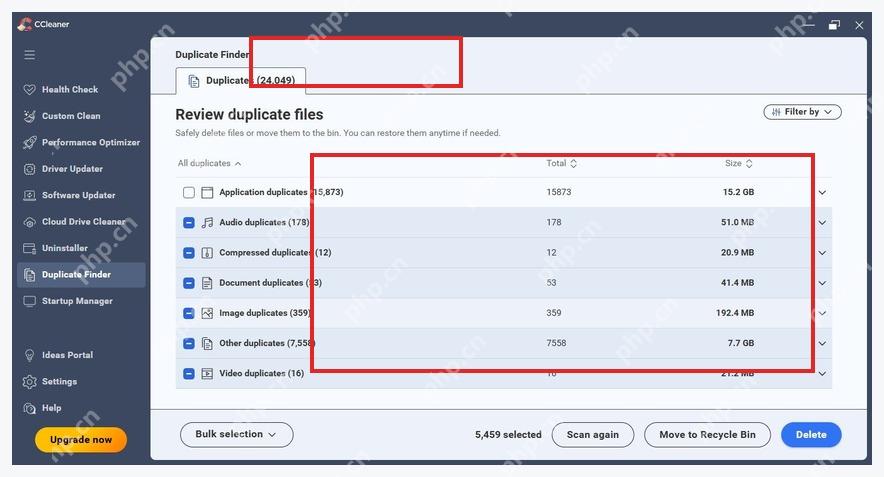The width and height of the screenshot is (884, 477).
Task: Toggle the Audio duplicates checkbox
Action: coord(189,223)
